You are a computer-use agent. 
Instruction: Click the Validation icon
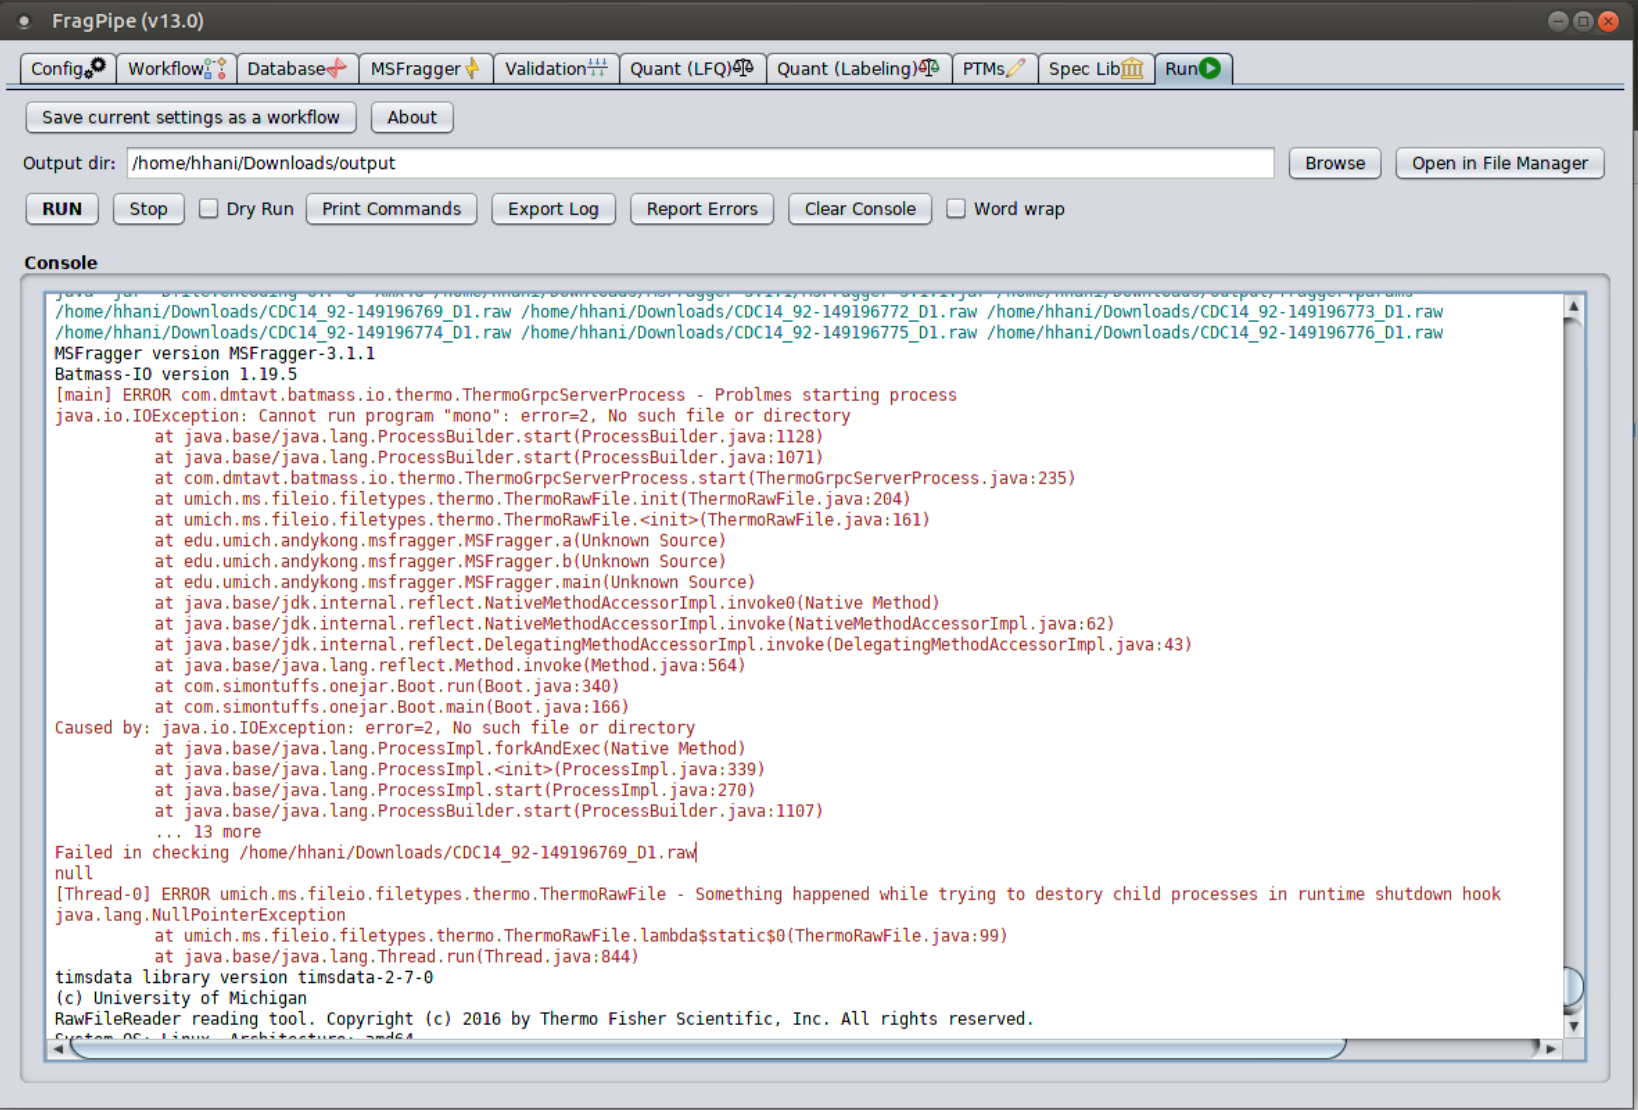pos(595,67)
